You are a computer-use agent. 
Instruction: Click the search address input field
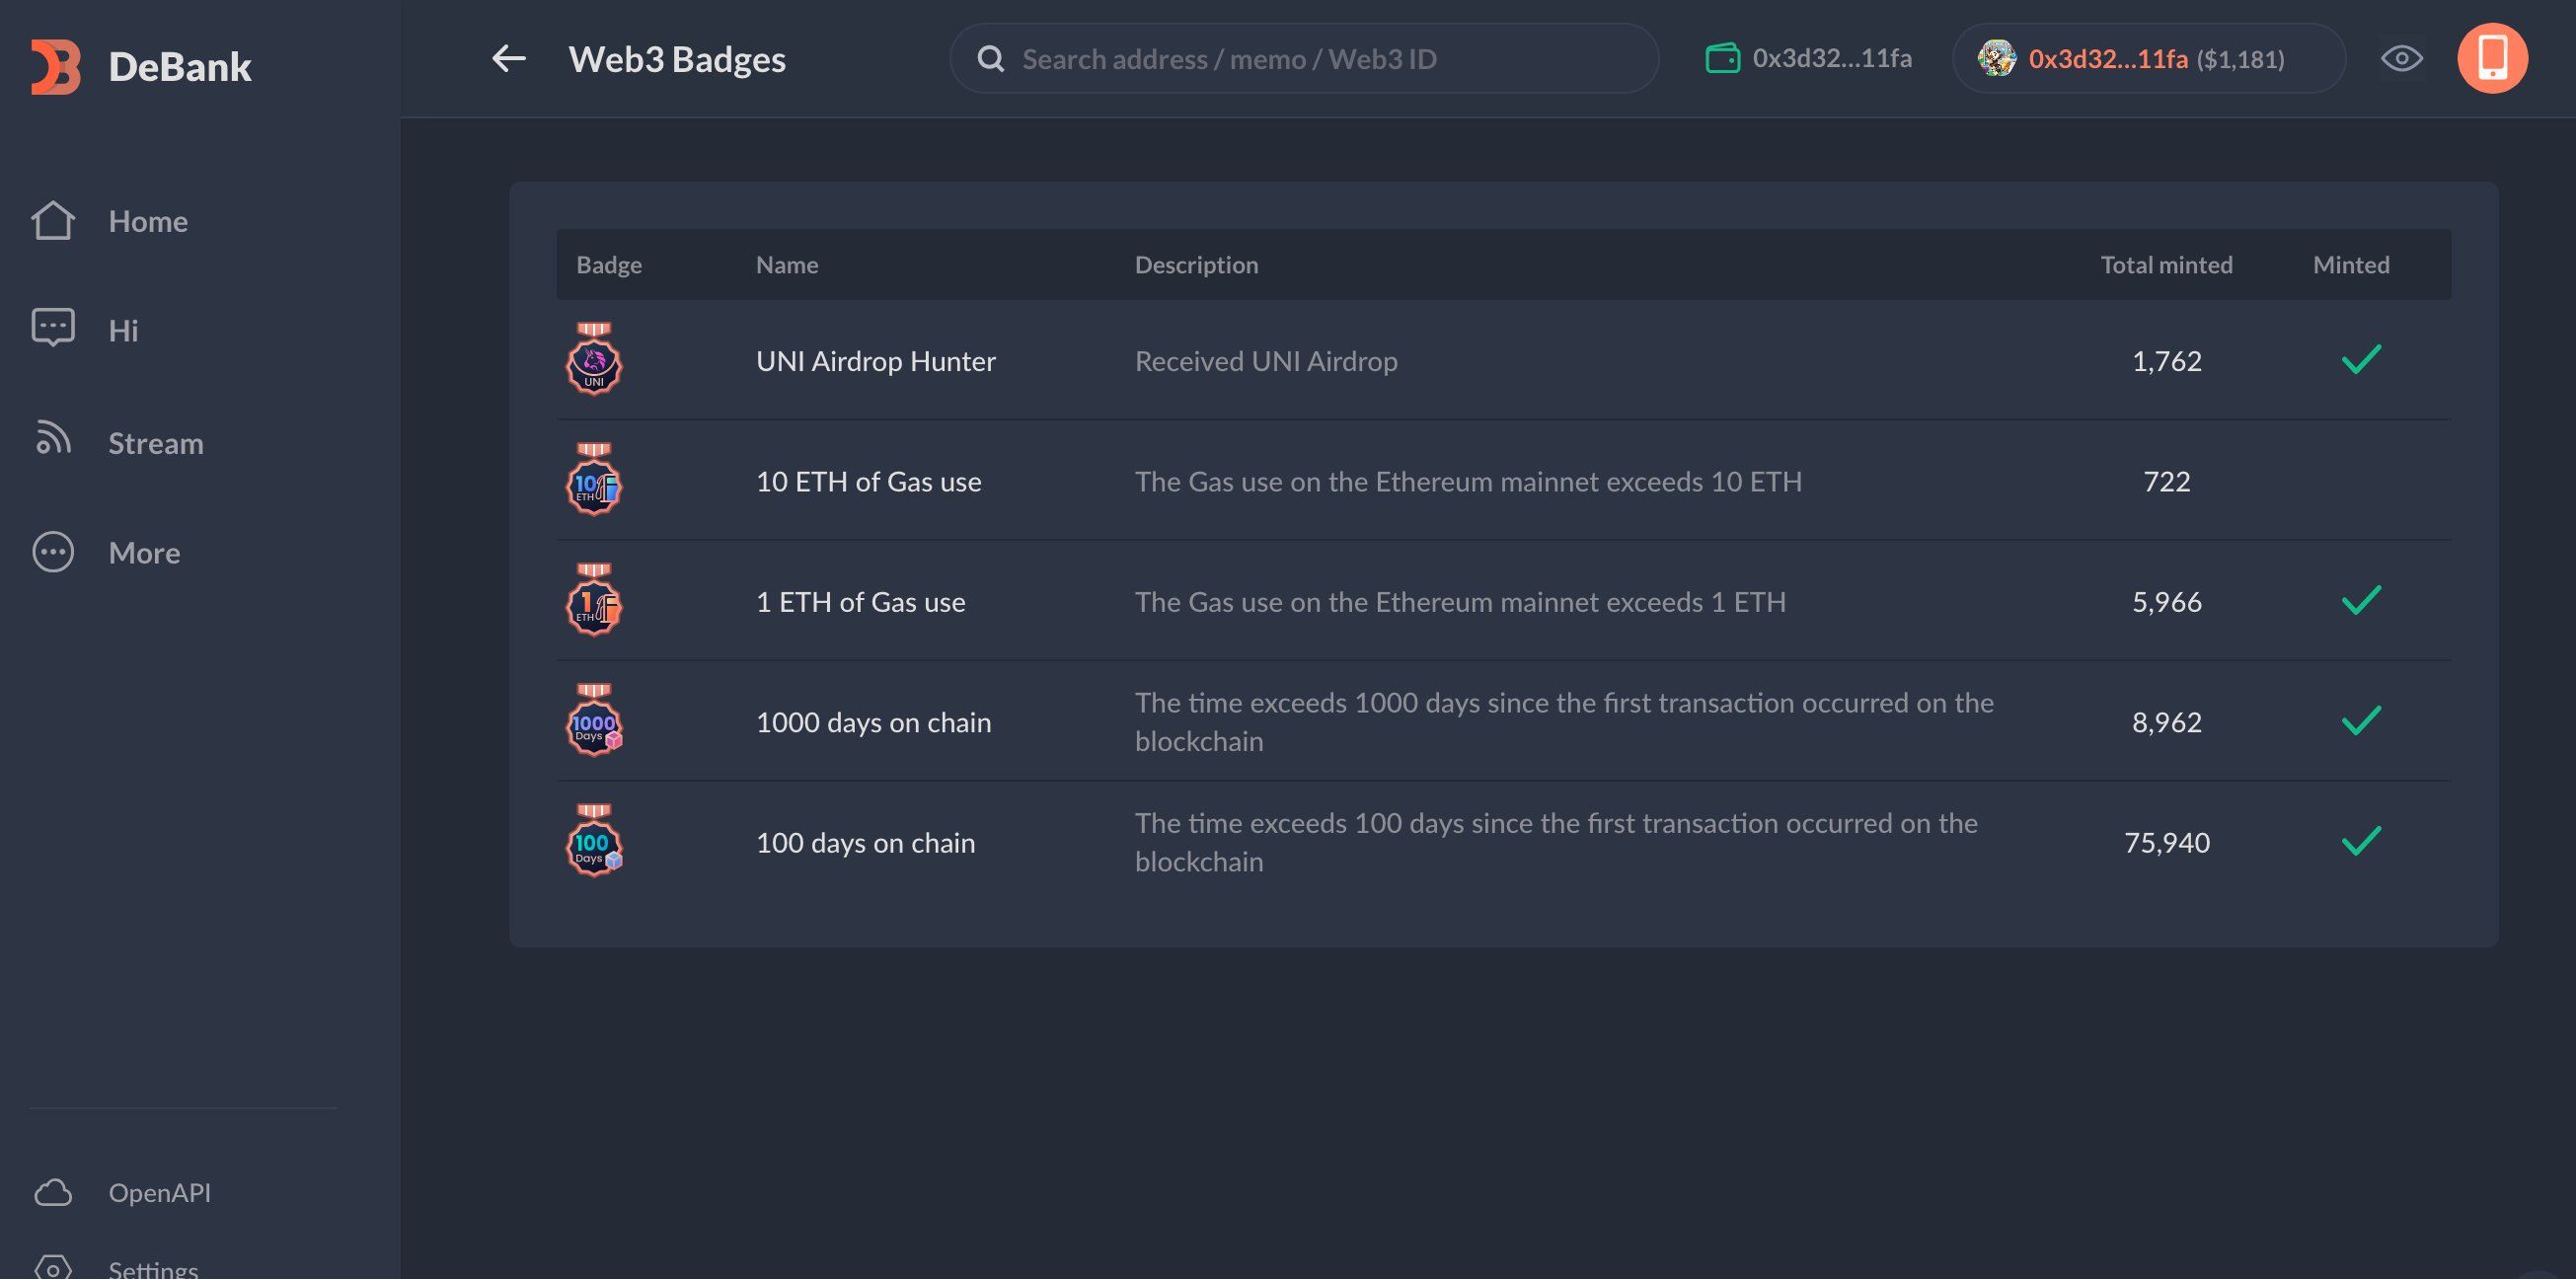tap(1304, 59)
